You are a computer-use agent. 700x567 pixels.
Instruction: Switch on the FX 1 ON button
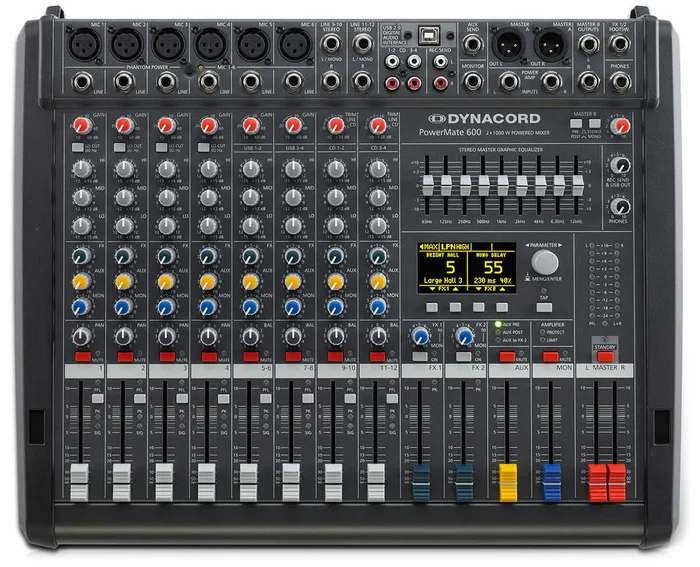(x=420, y=357)
